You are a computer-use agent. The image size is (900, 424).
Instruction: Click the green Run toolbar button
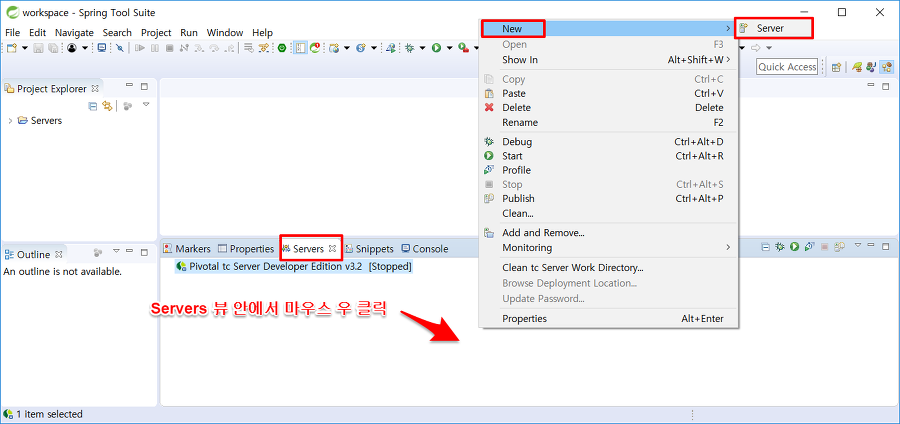tap(436, 48)
